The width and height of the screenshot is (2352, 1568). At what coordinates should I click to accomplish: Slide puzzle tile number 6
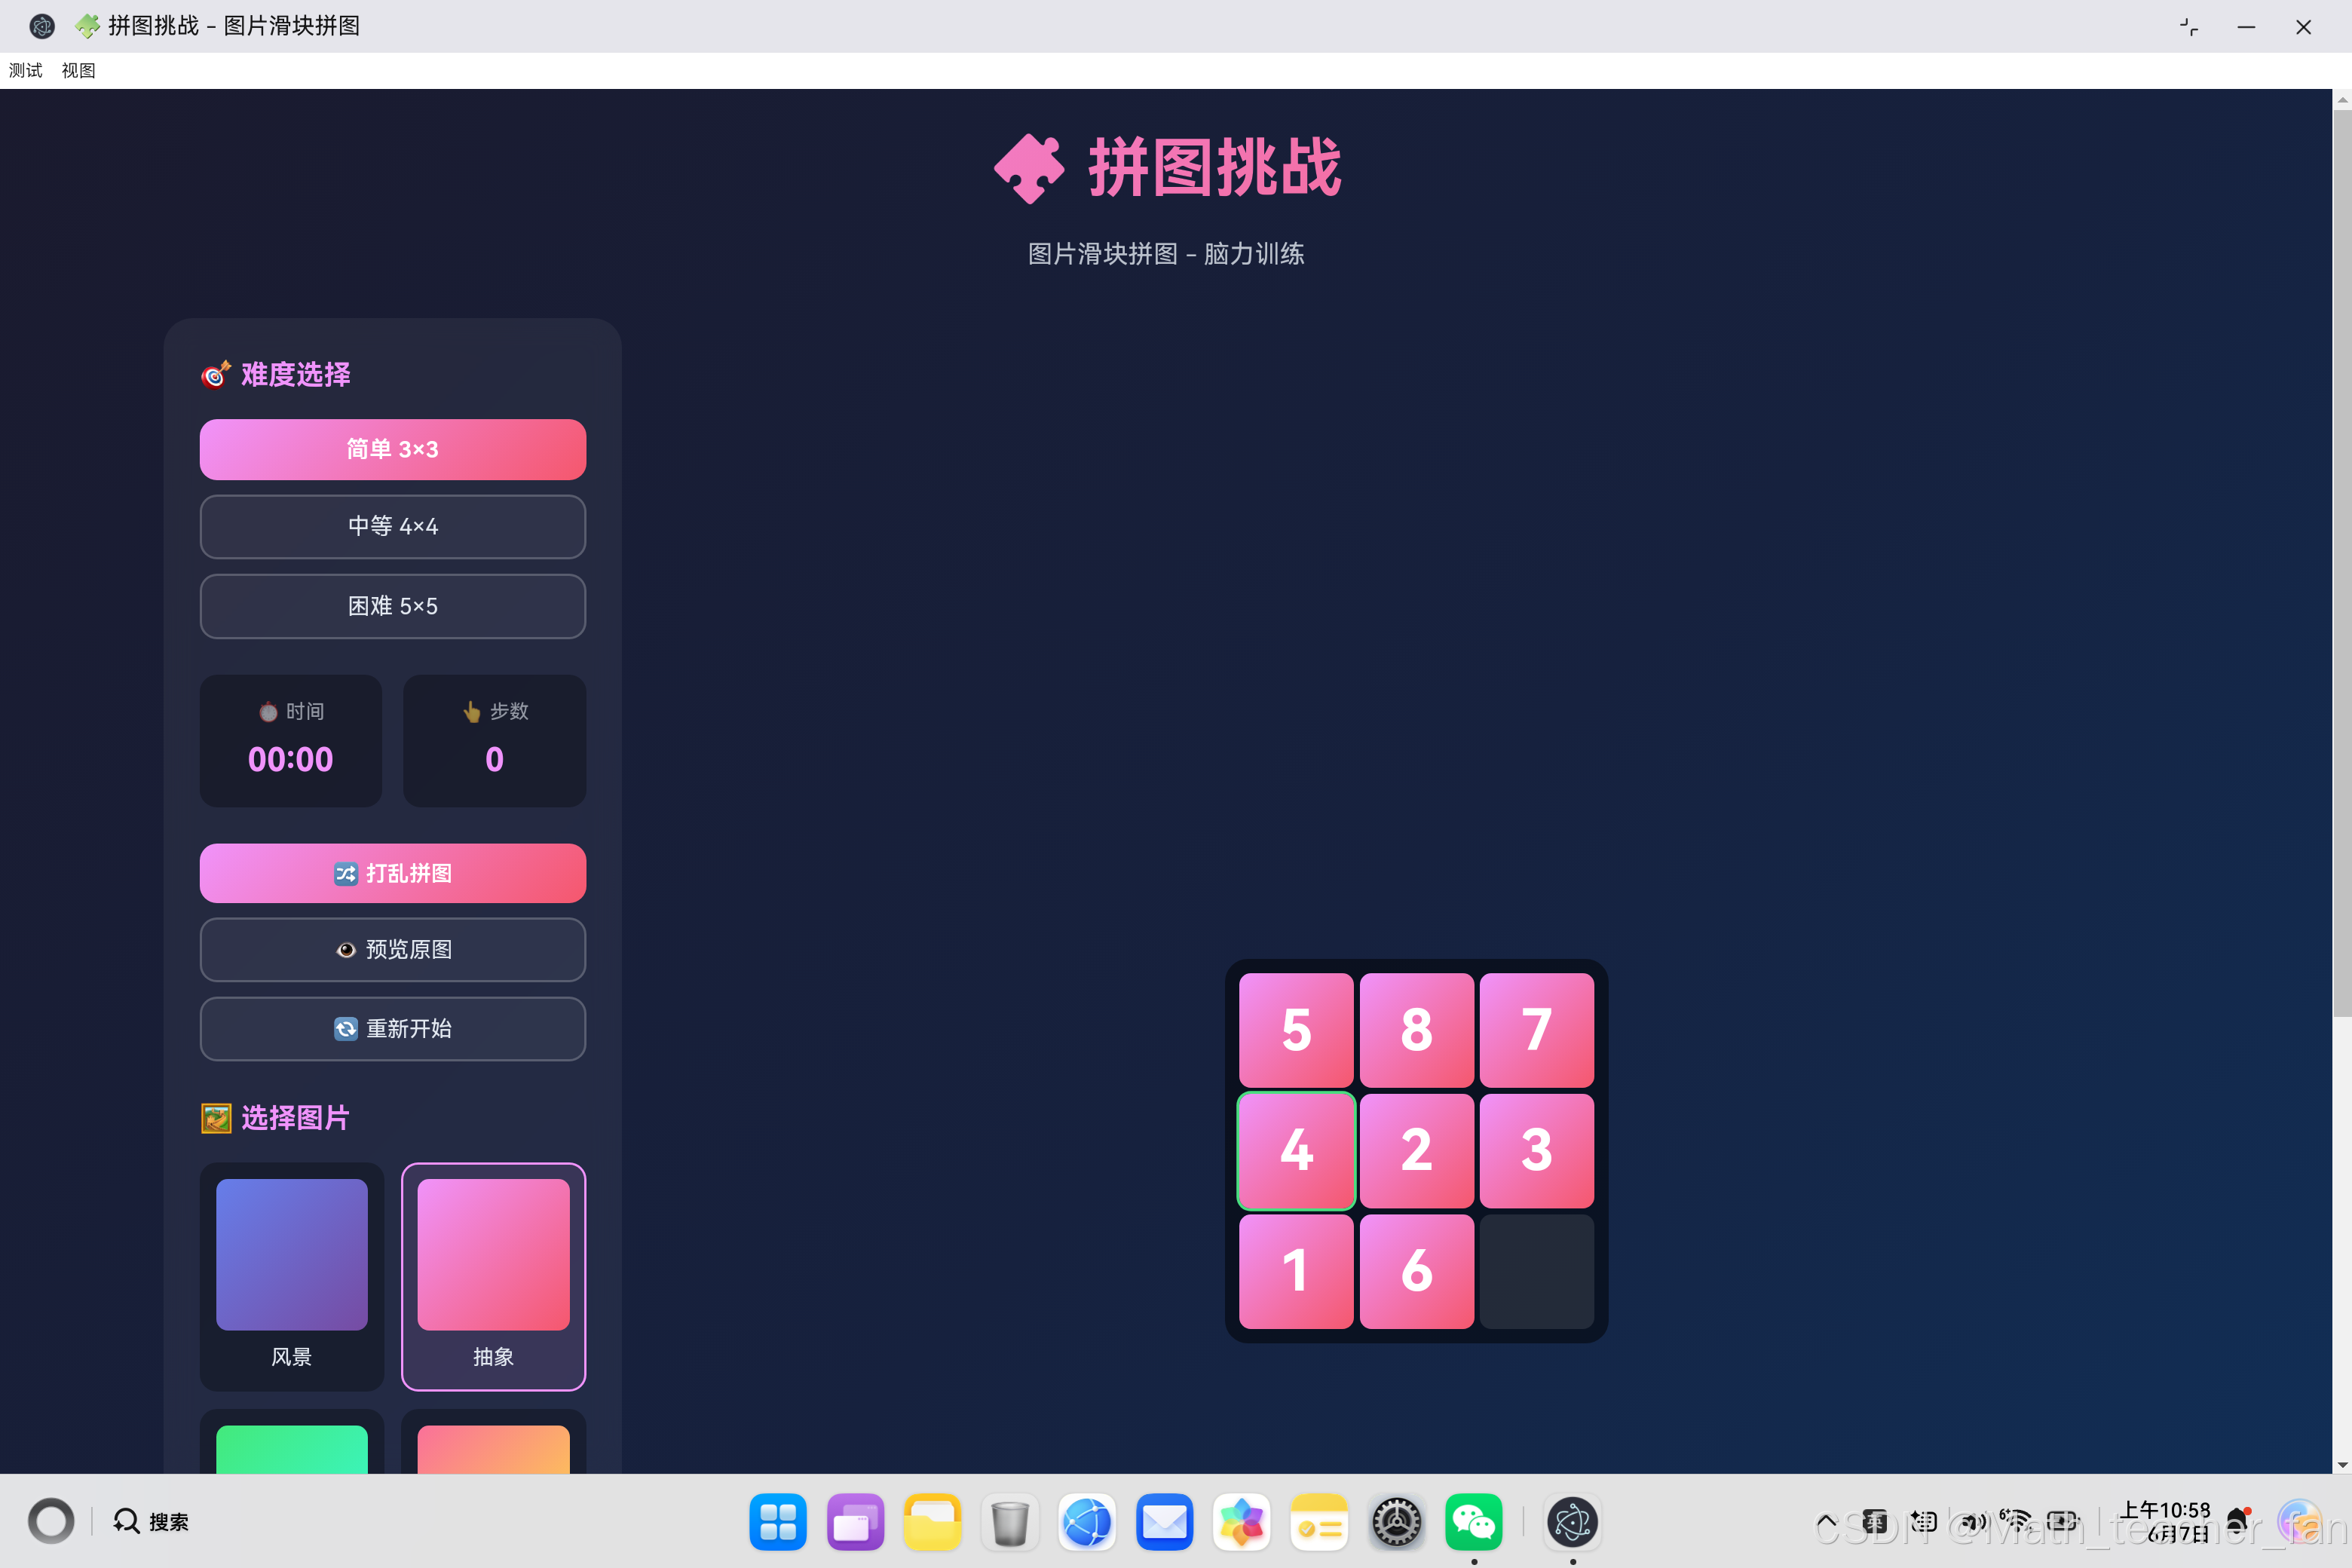(x=1416, y=1271)
